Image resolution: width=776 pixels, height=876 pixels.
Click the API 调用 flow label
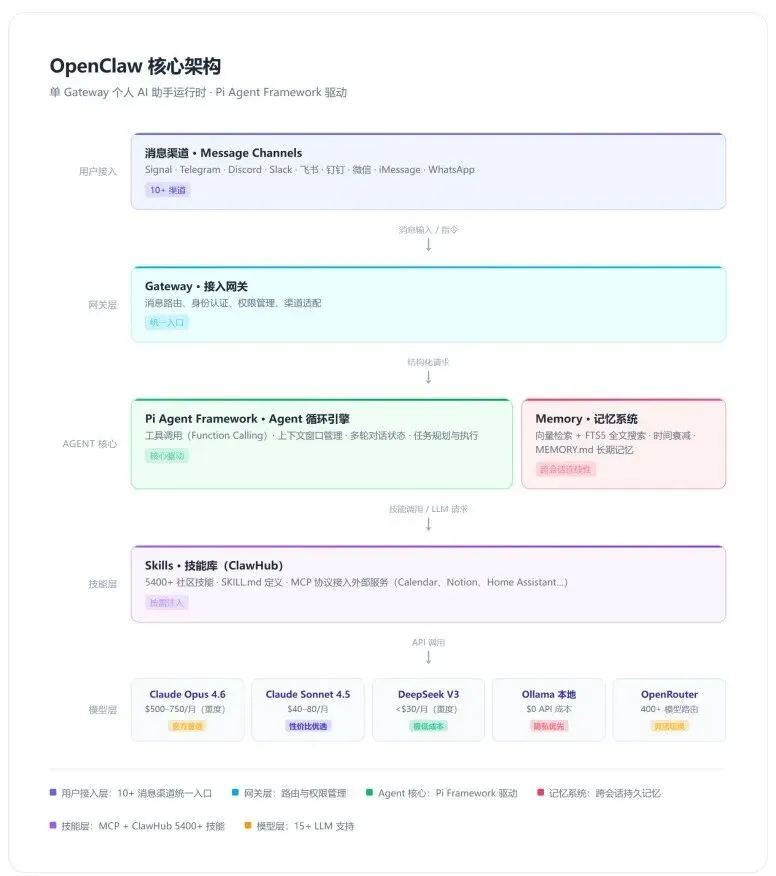(429, 642)
